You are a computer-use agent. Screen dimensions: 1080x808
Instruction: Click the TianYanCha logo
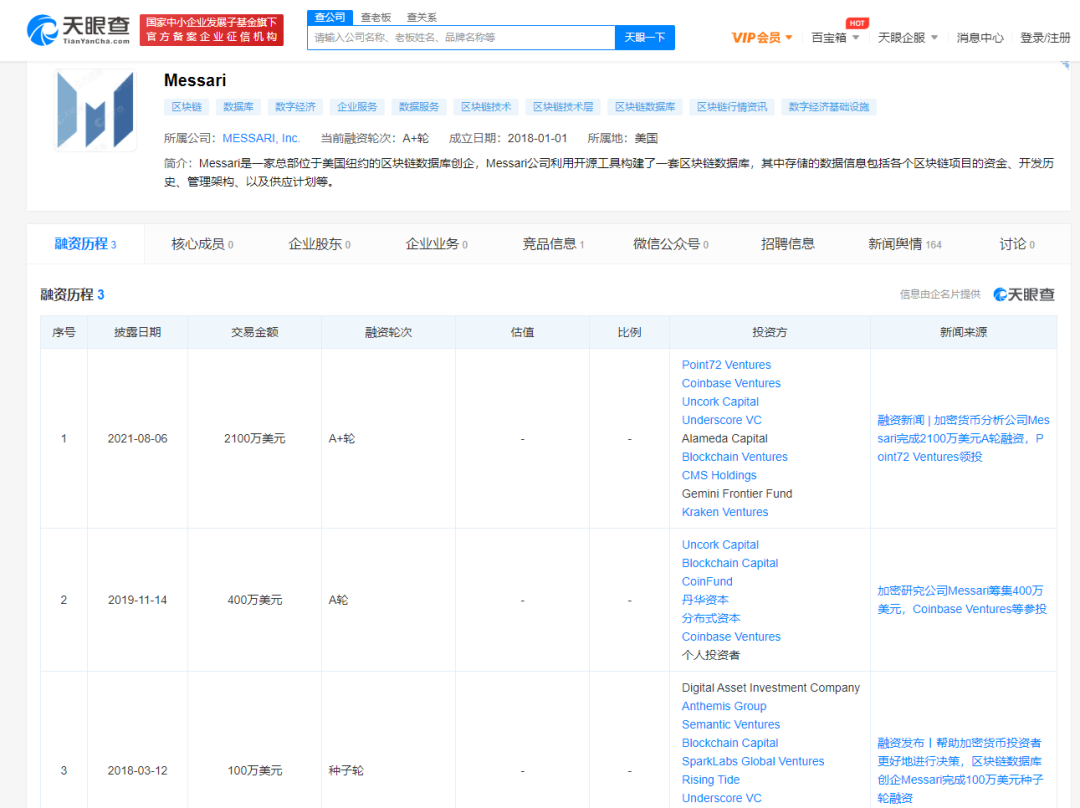78,30
